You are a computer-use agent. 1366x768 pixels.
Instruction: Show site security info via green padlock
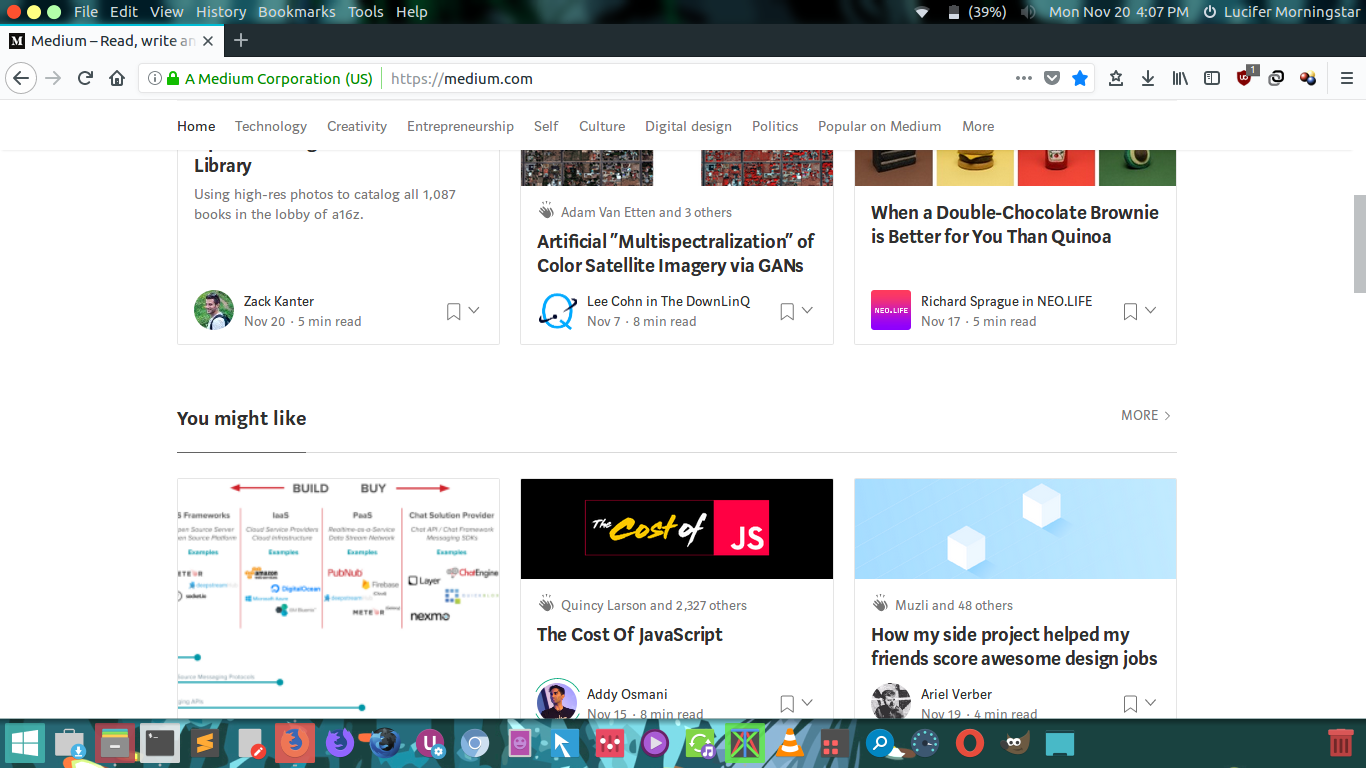pyautogui.click(x=173, y=78)
